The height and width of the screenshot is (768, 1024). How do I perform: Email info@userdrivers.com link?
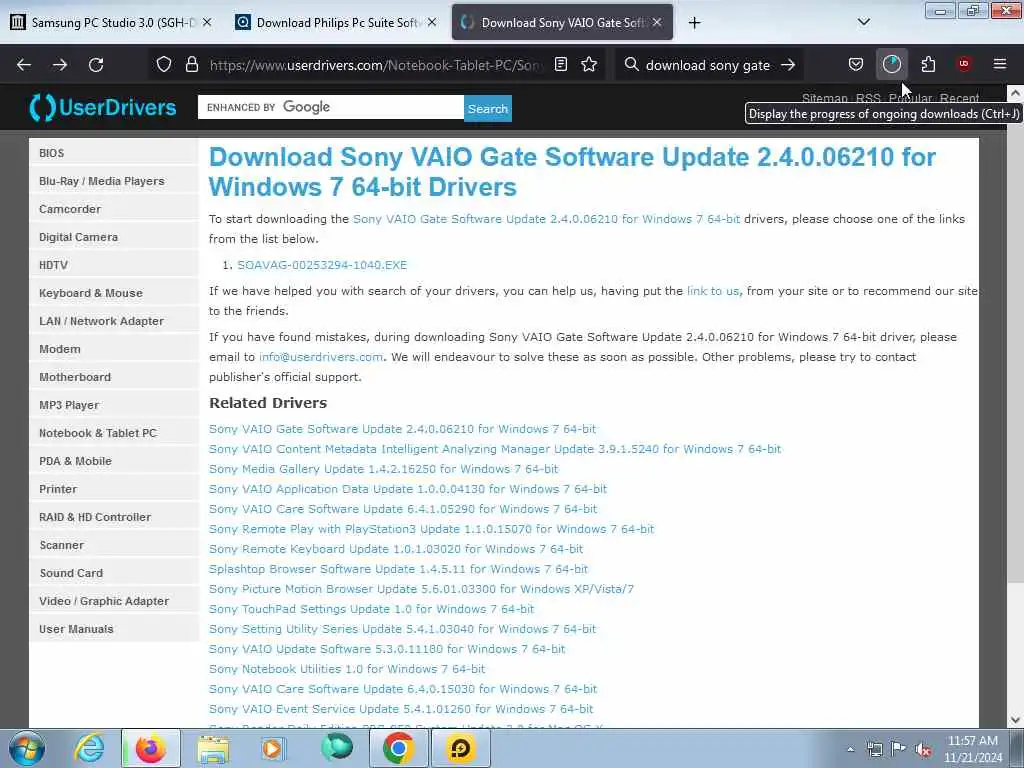point(321,357)
